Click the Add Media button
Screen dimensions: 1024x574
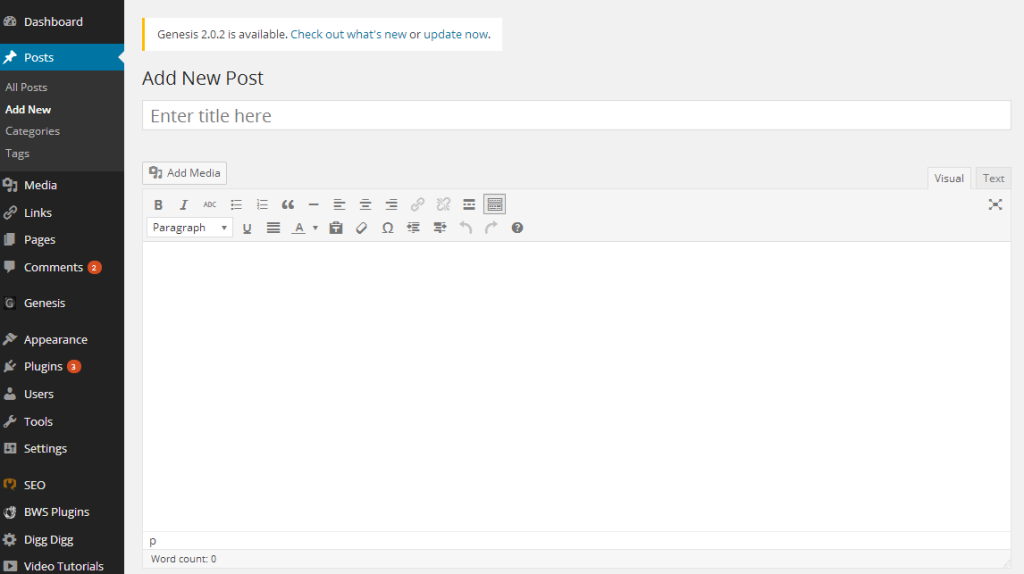[185, 173]
